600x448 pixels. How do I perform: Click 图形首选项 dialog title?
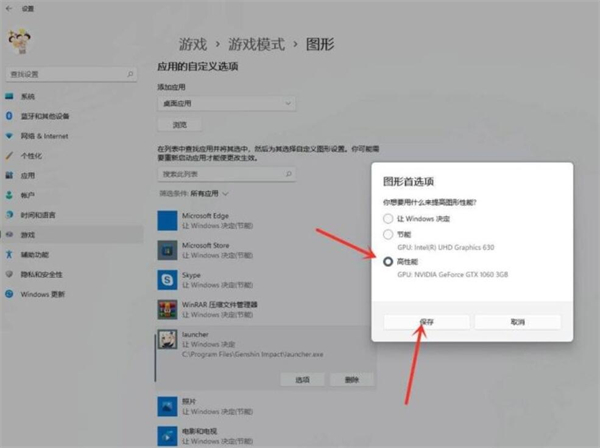pos(408,181)
